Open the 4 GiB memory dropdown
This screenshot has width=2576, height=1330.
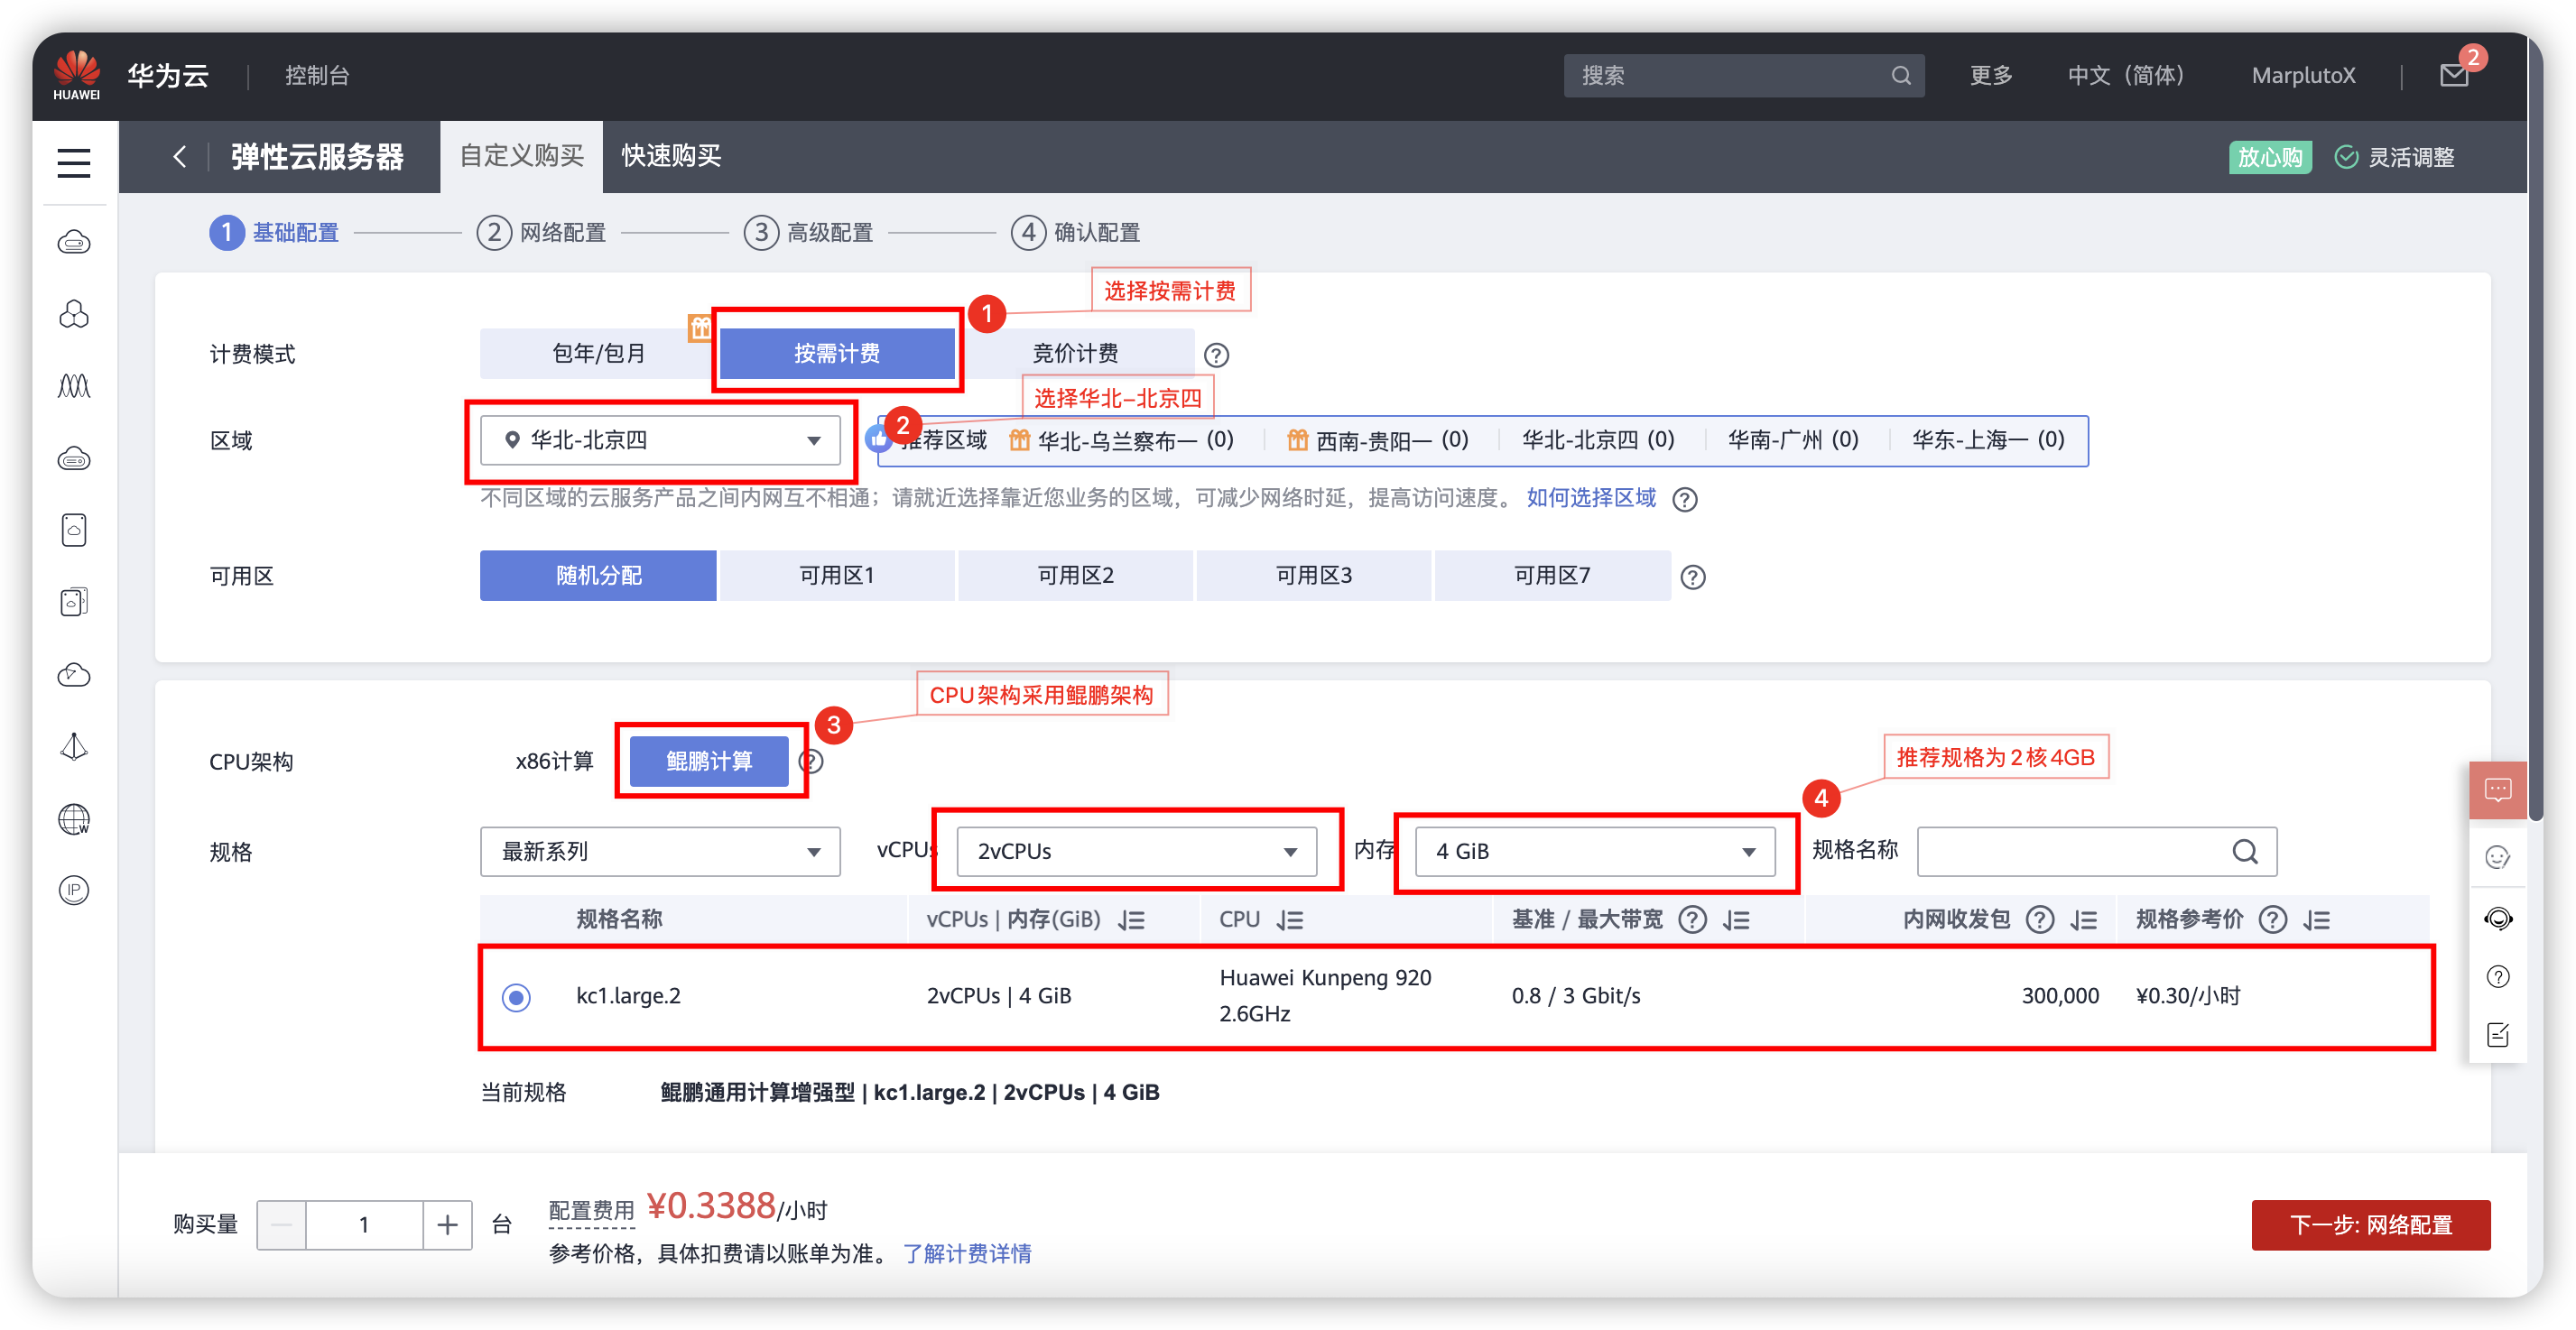pos(1595,851)
